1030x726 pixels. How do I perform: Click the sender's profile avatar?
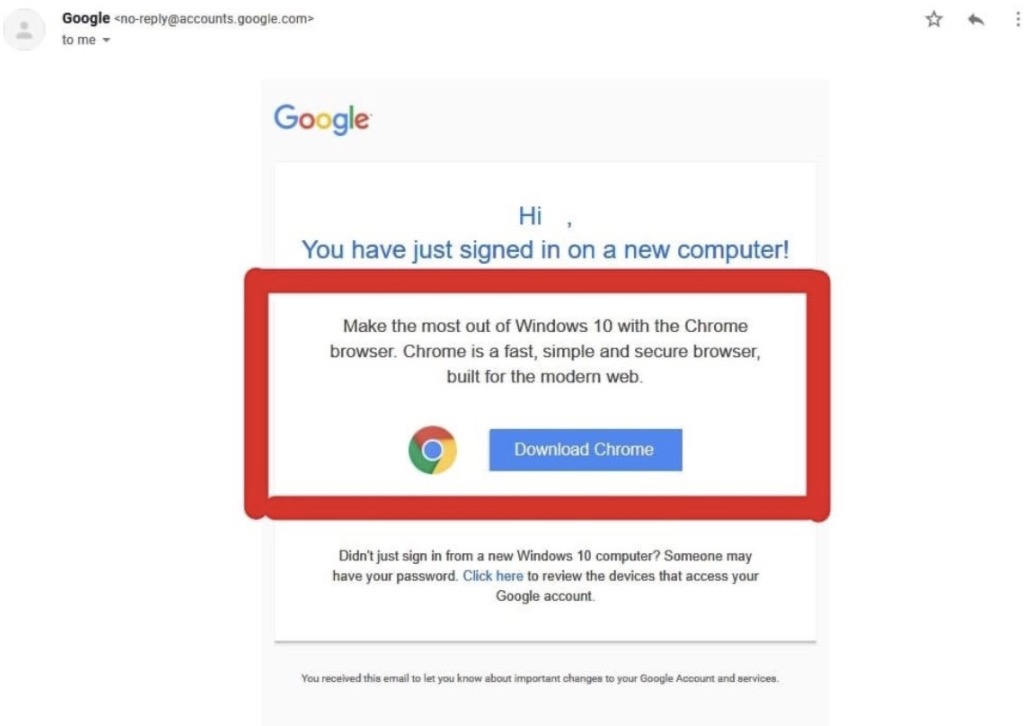24,30
